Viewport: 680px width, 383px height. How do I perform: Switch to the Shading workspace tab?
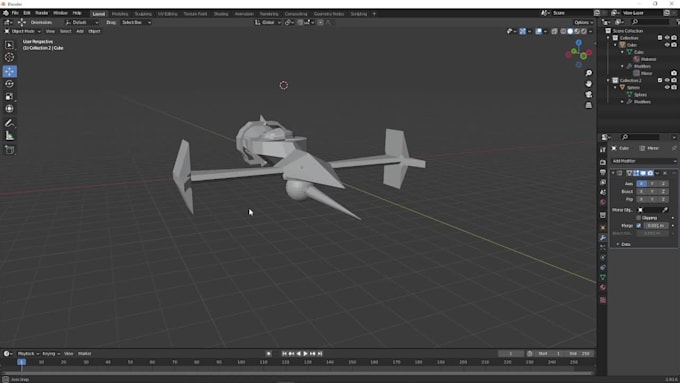[x=221, y=14]
